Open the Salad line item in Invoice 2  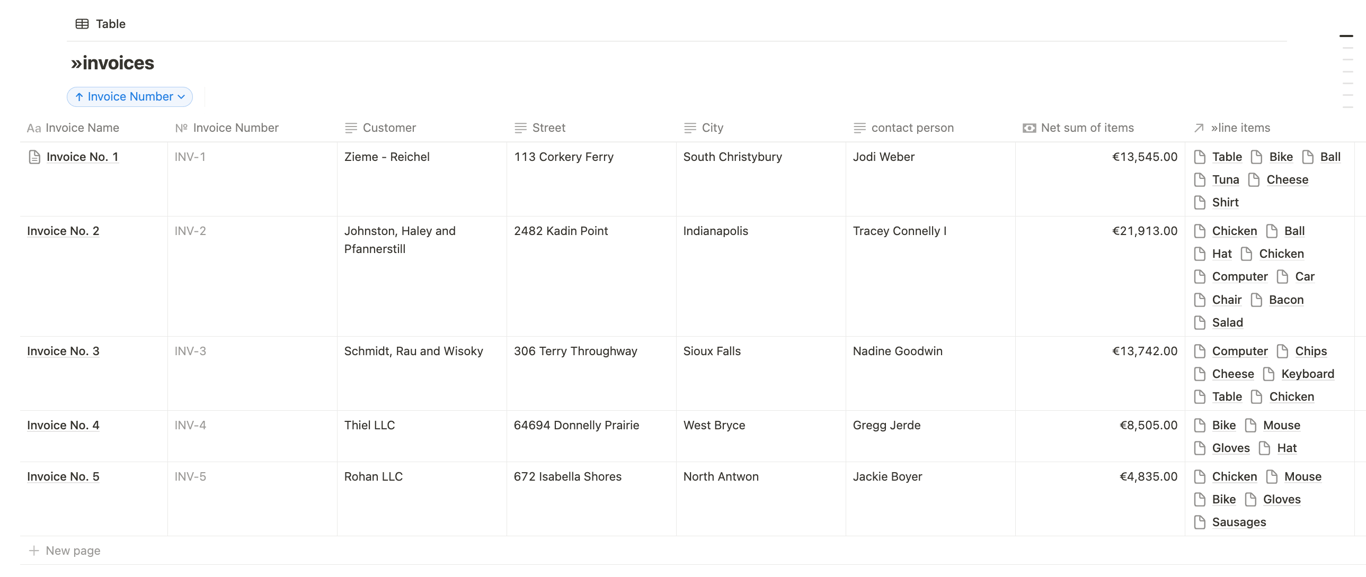click(x=1227, y=323)
